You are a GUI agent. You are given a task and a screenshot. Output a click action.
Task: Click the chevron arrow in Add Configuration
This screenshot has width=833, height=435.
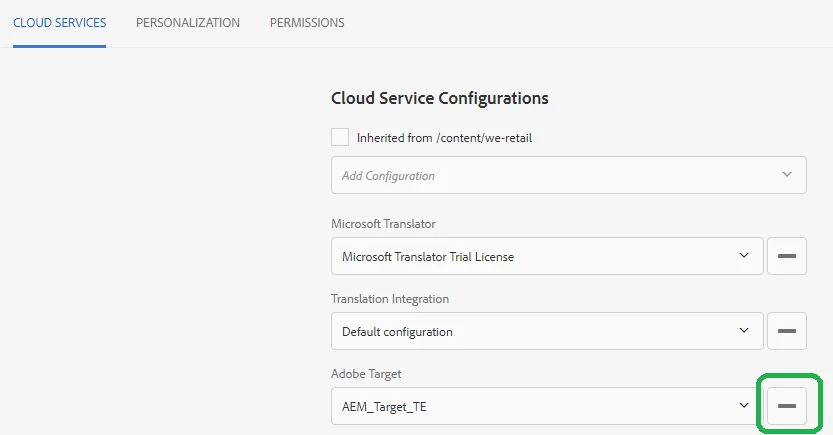786,175
